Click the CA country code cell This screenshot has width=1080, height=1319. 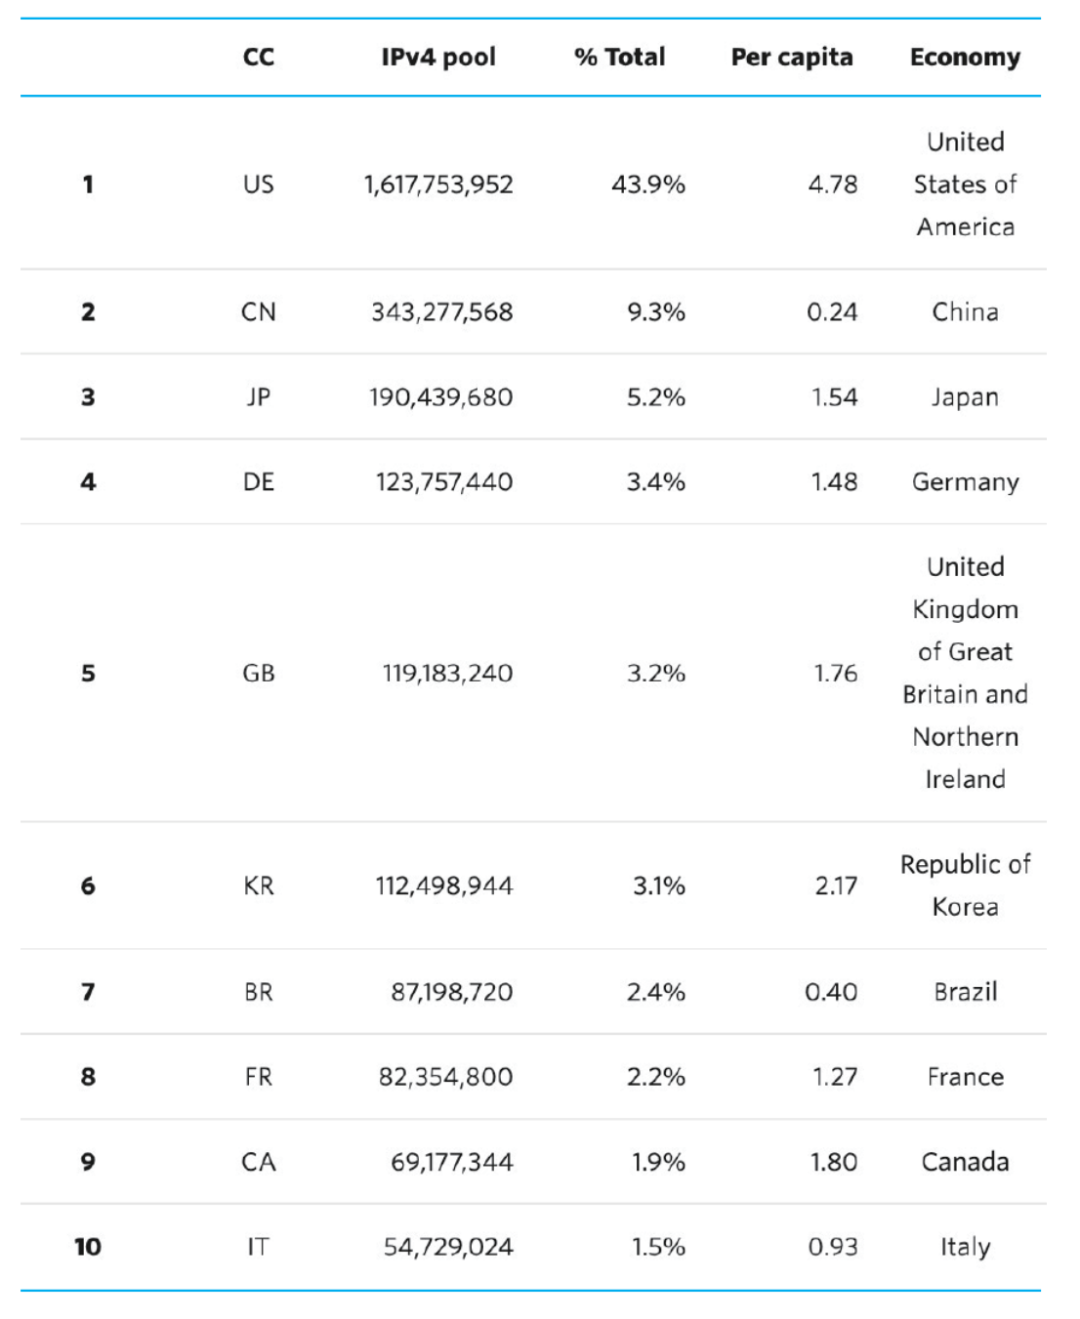tap(258, 1162)
